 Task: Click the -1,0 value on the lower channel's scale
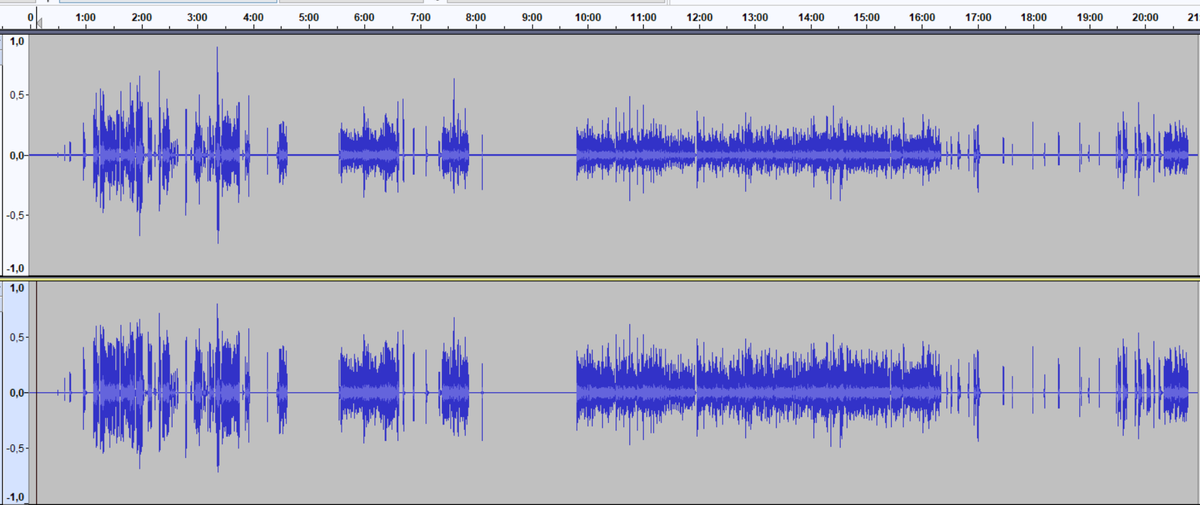16,497
